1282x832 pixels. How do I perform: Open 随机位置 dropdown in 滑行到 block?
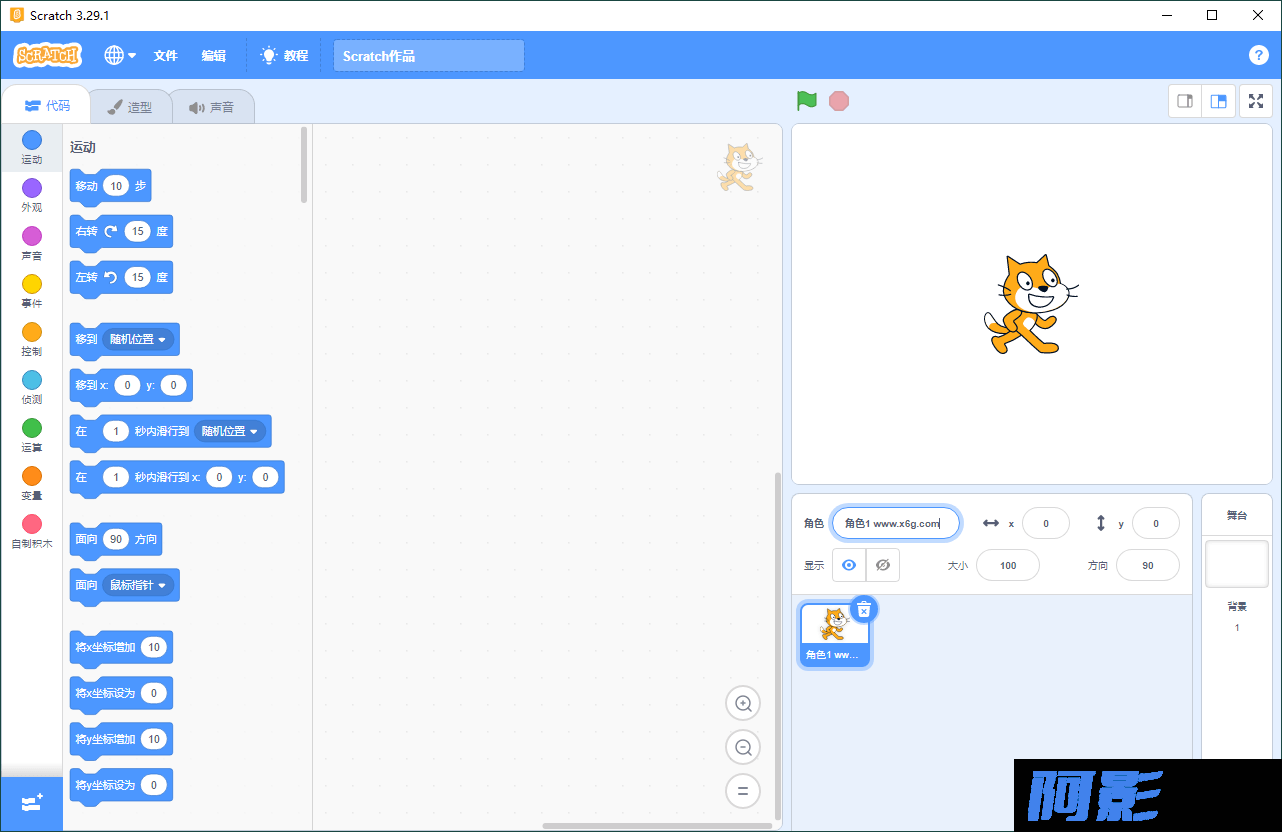pyautogui.click(x=230, y=431)
